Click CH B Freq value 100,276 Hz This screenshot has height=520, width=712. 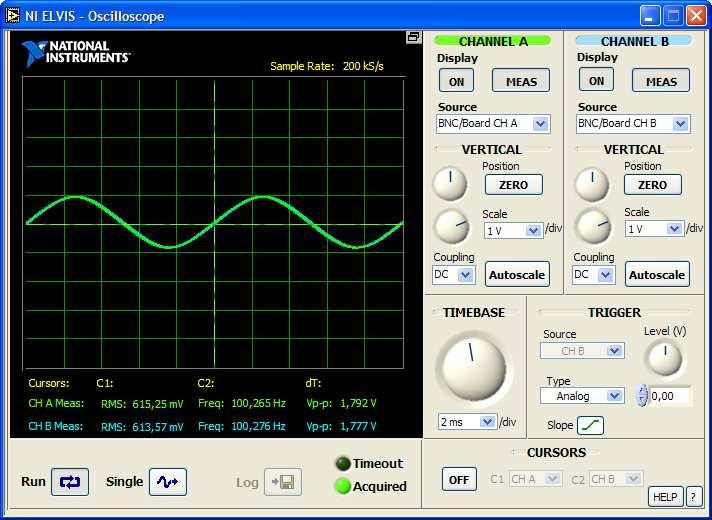258,426
